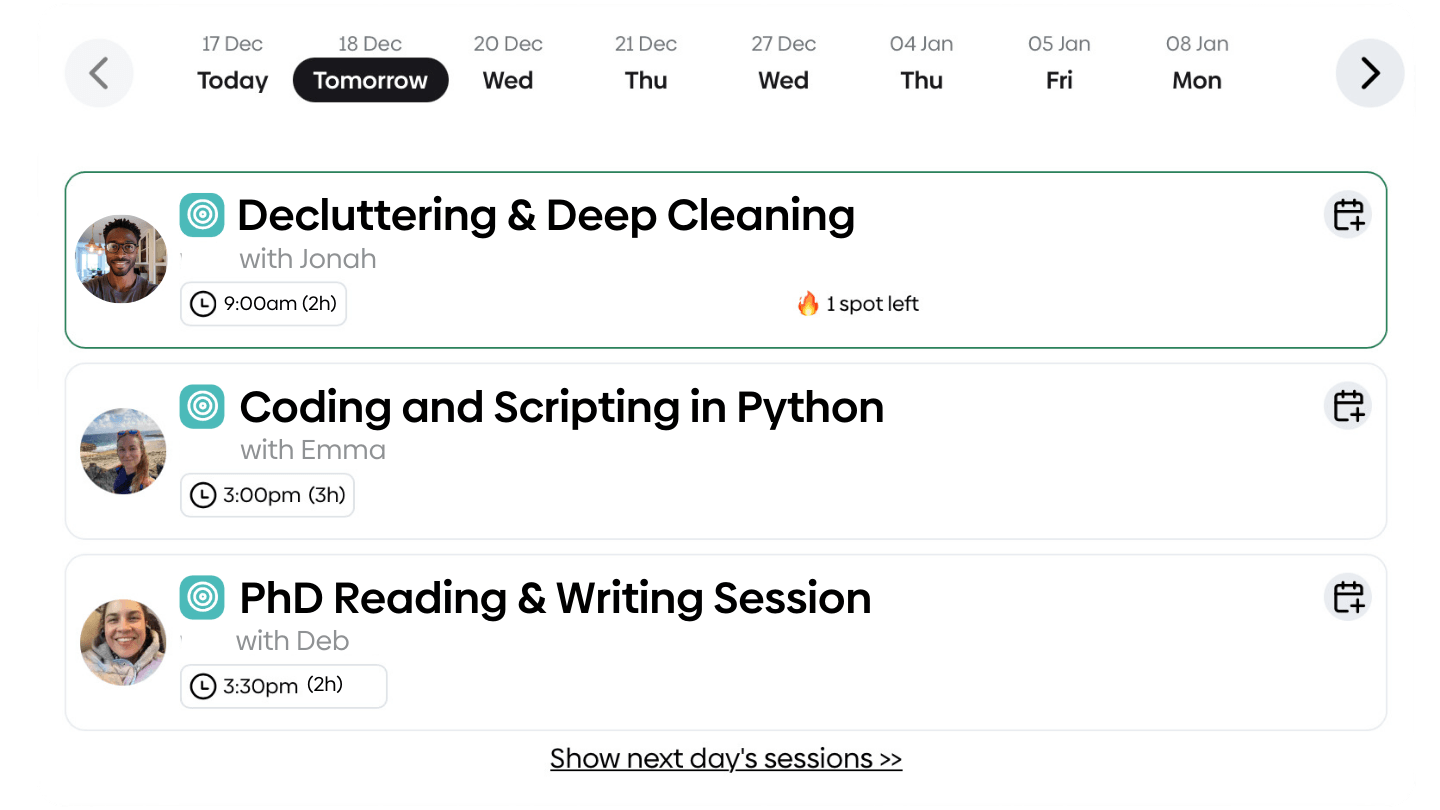Select Mon 08 Jan date
The width and height of the screenshot is (1440, 810).
point(1197,63)
